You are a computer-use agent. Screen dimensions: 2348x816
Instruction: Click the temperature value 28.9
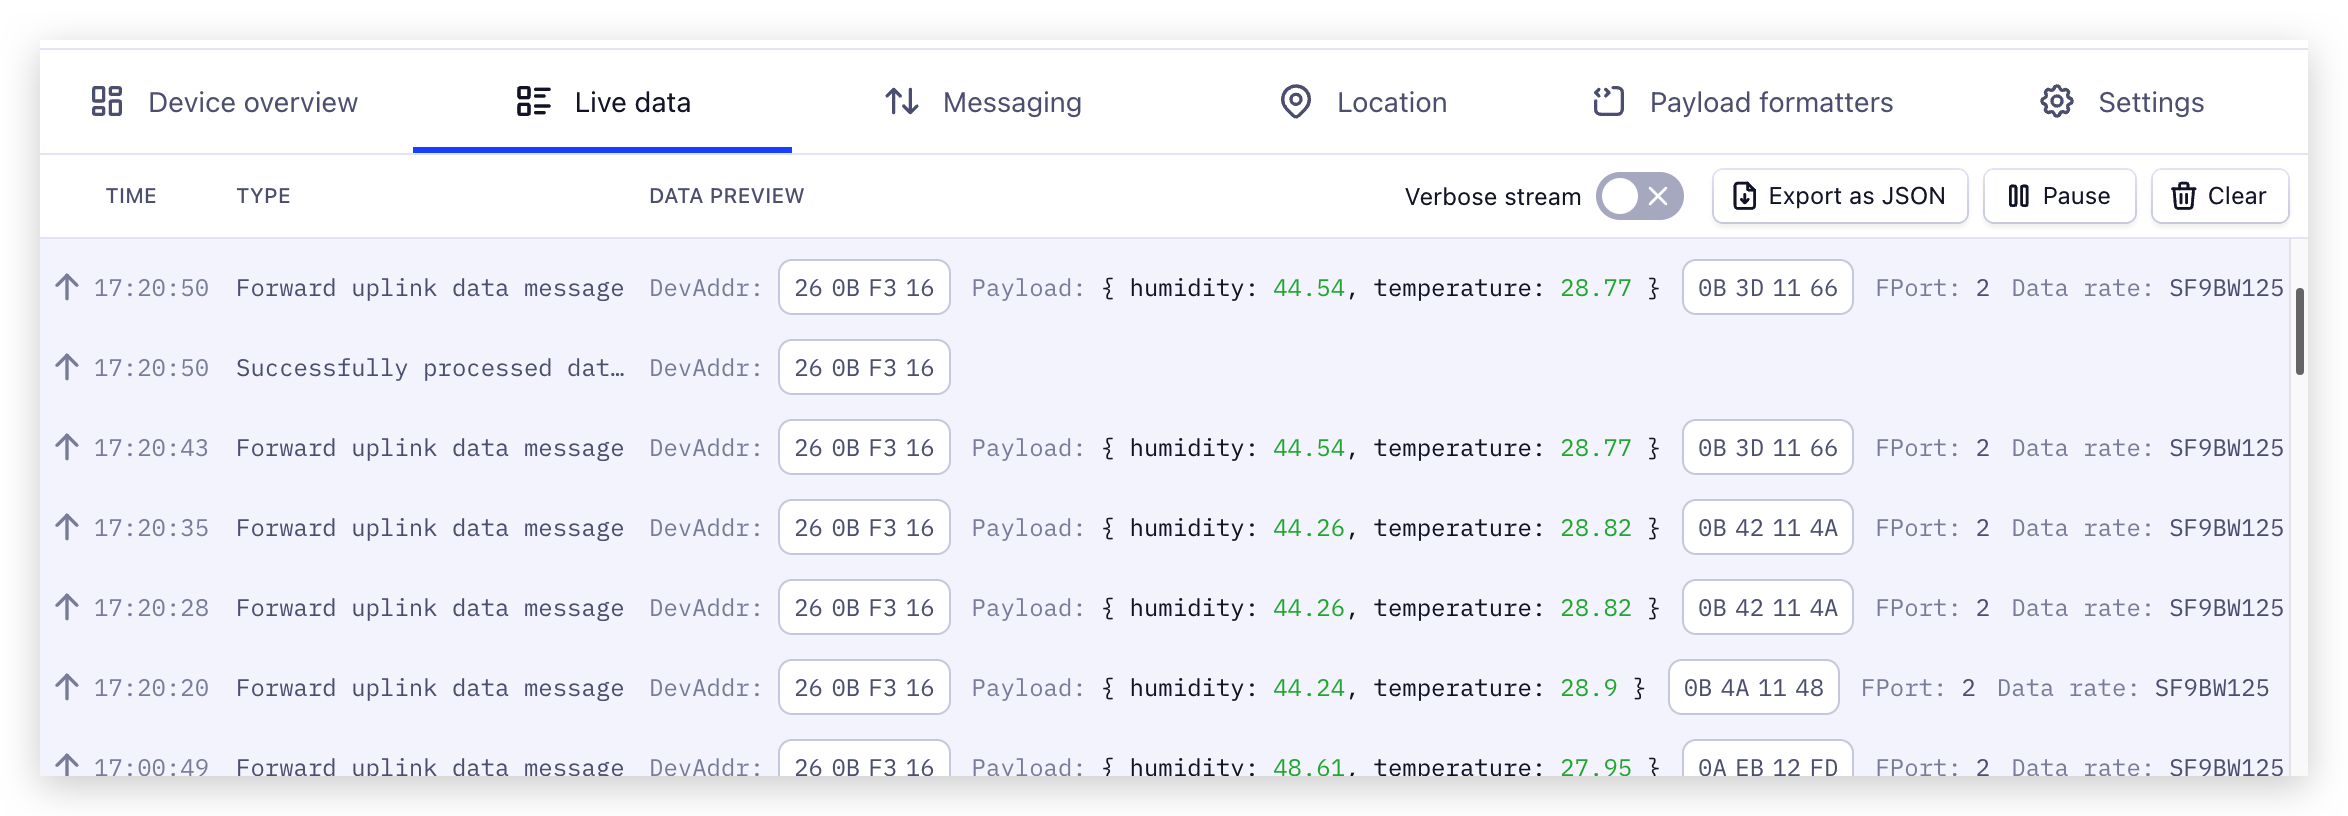1588,688
